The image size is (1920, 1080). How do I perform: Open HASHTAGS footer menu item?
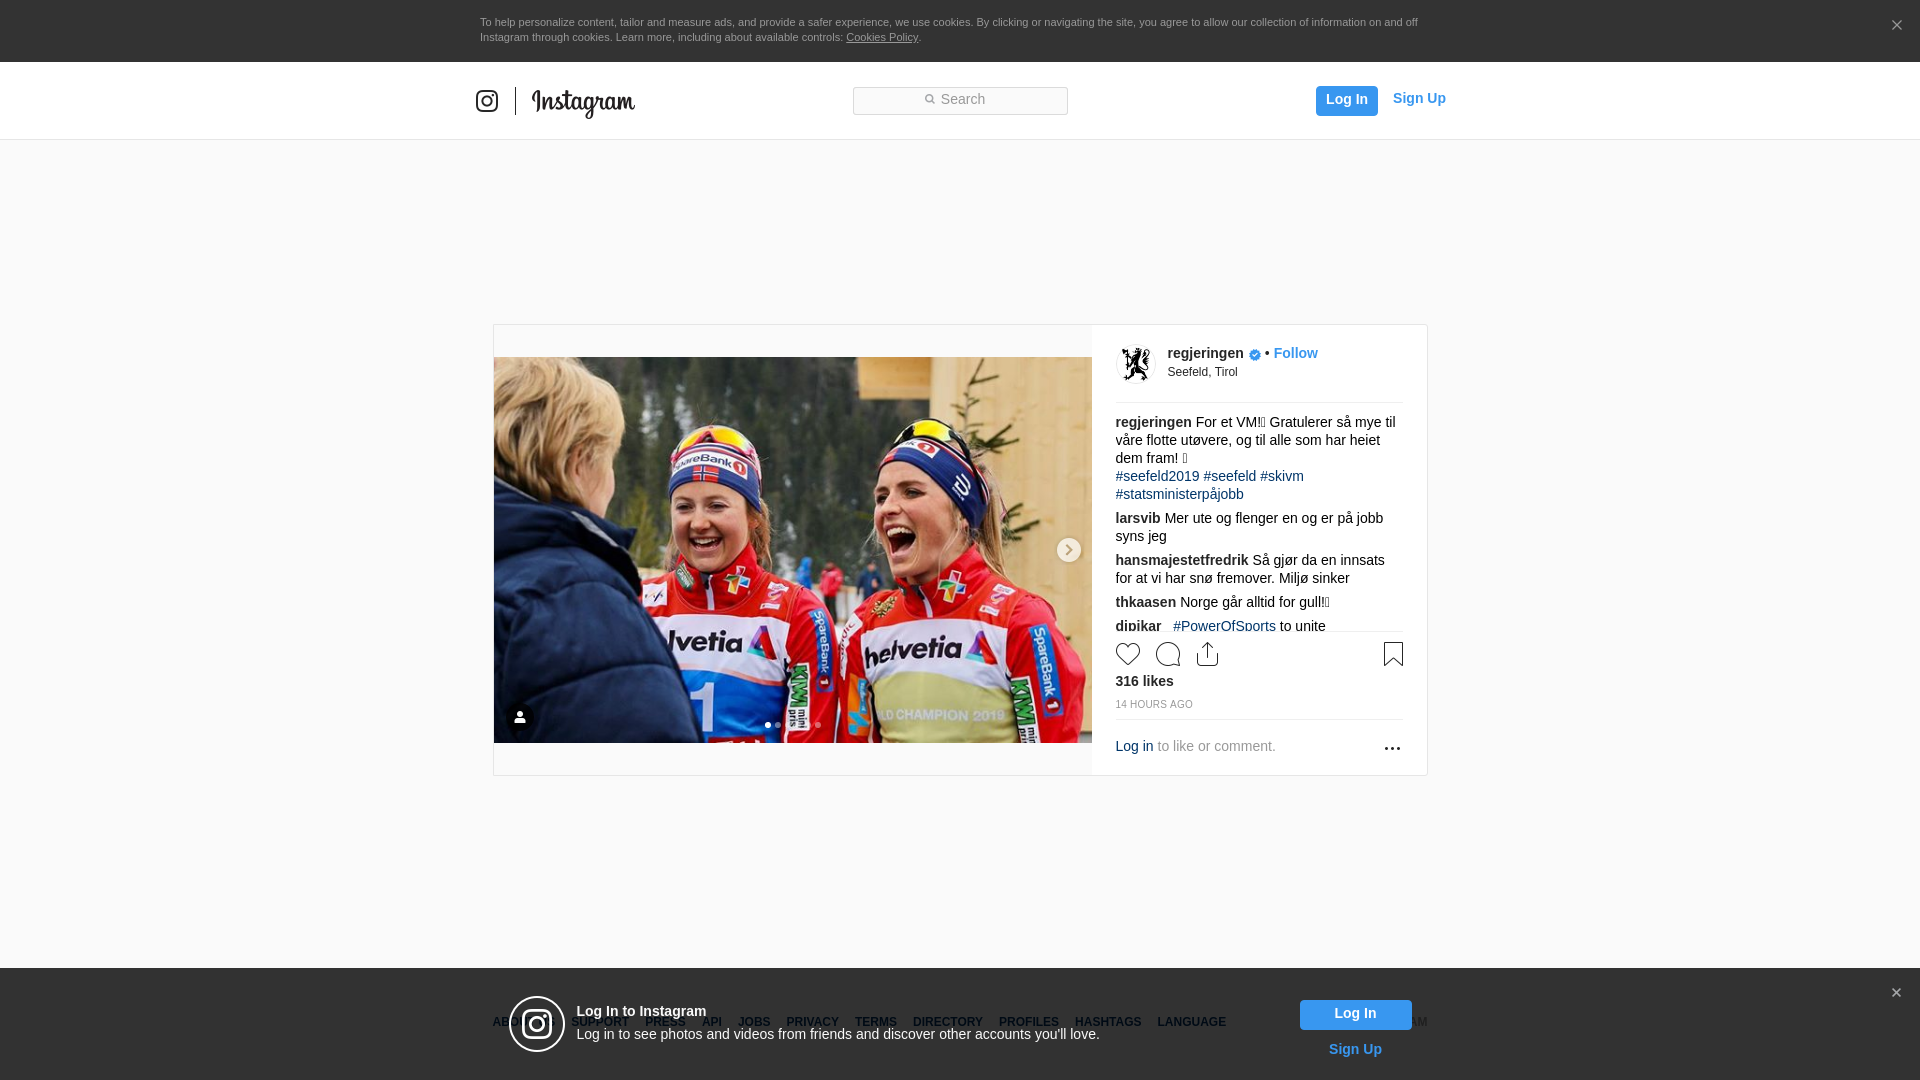click(x=1107, y=1022)
